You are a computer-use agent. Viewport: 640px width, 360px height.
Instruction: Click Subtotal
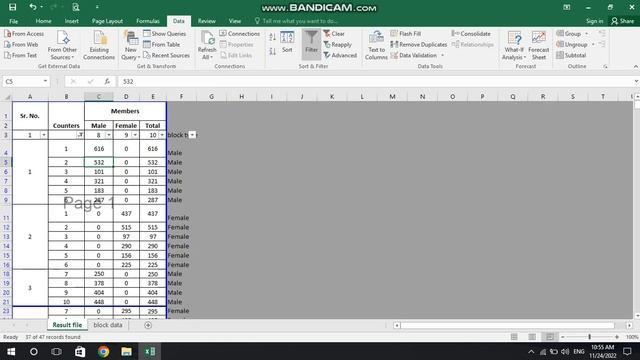pyautogui.click(x=571, y=55)
